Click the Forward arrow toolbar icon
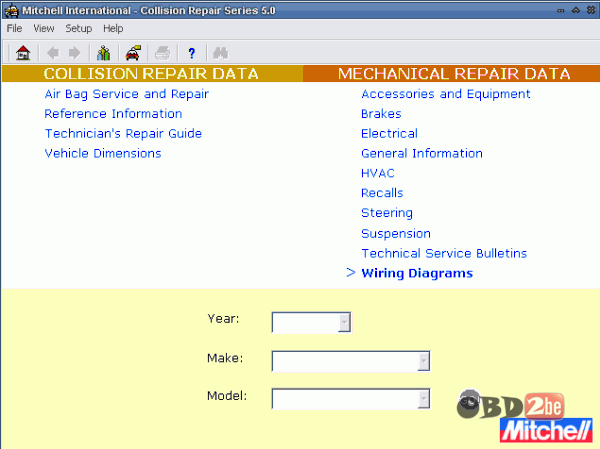The width and height of the screenshot is (600, 449). (74, 53)
